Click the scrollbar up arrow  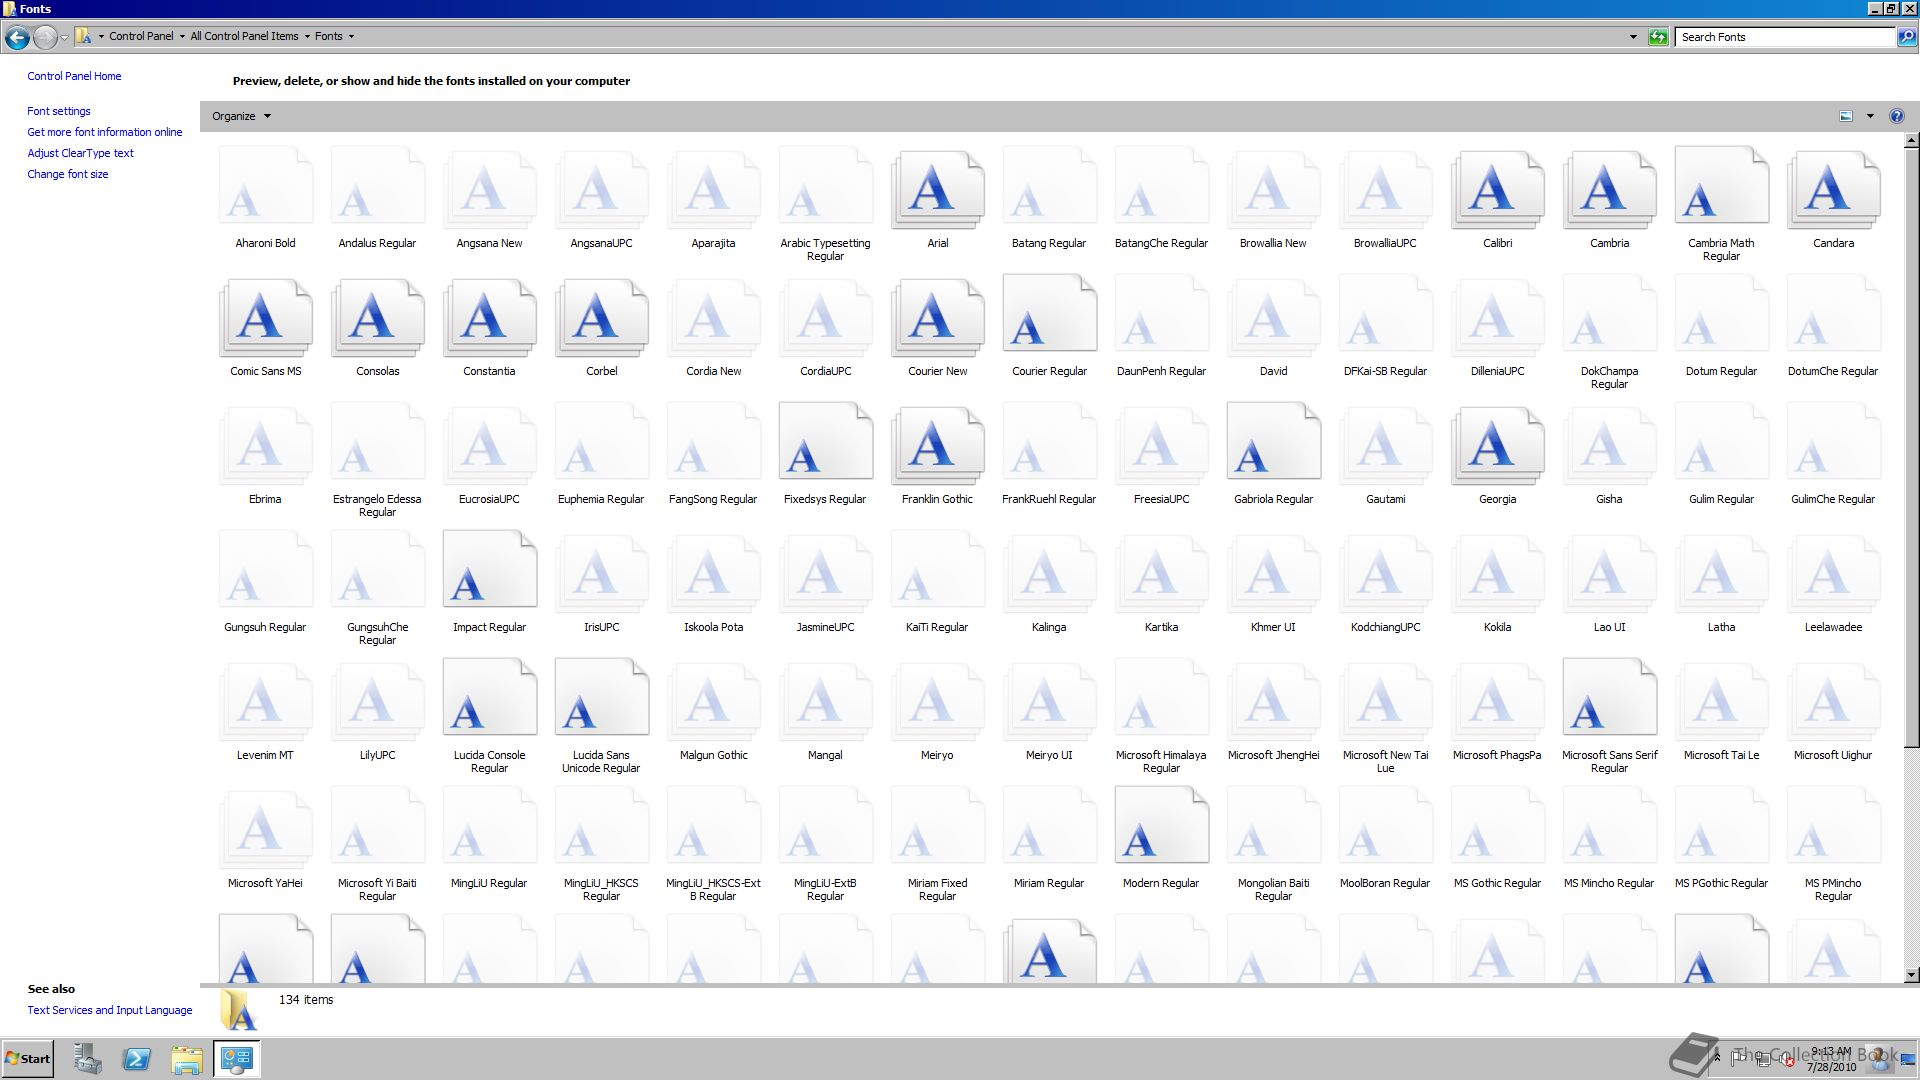click(x=1911, y=140)
